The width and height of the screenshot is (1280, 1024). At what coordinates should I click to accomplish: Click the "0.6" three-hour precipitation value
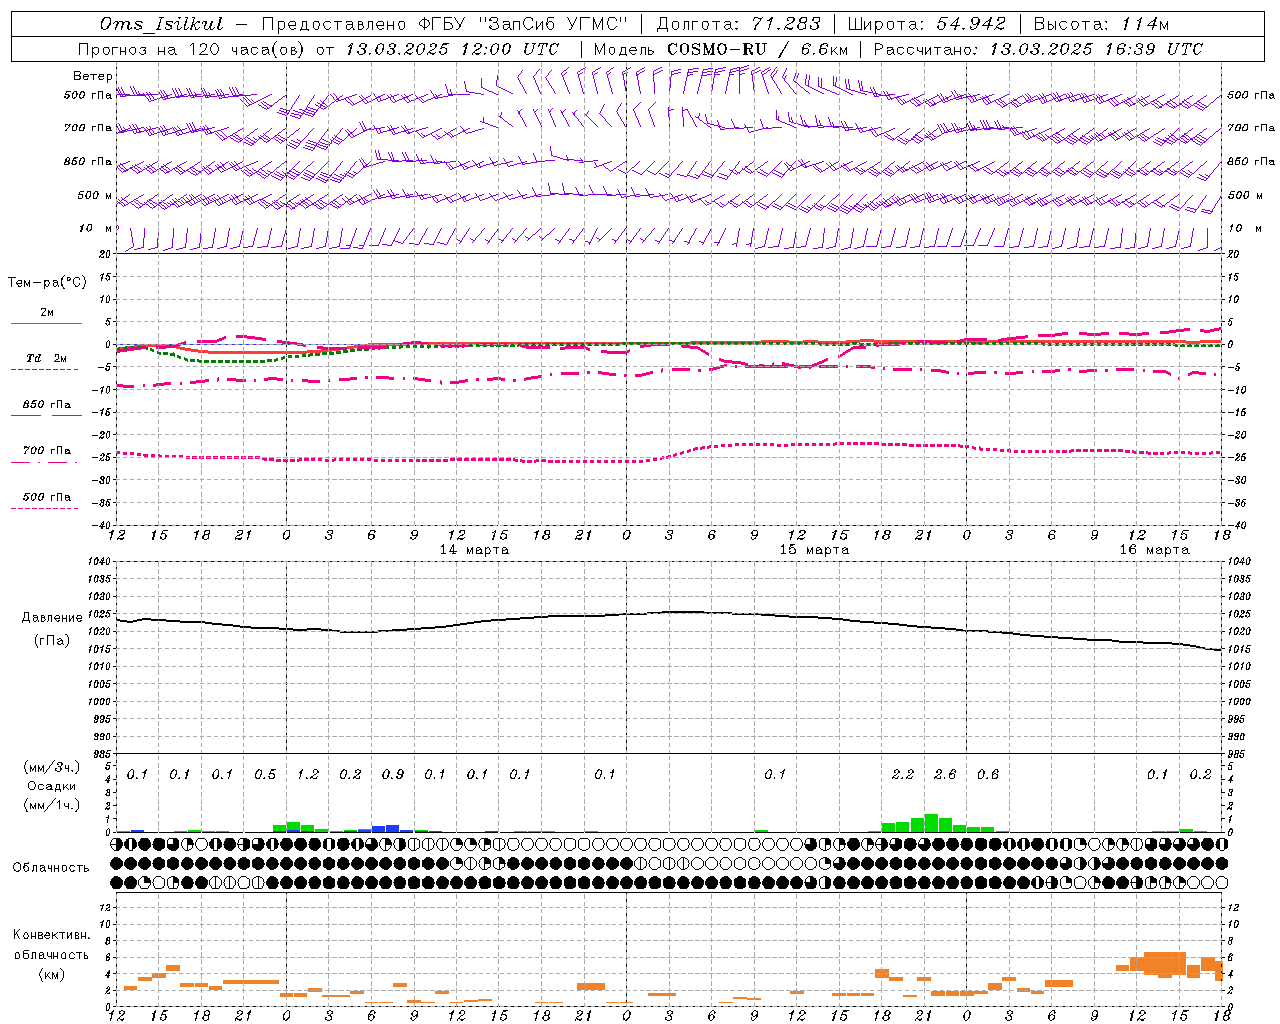tap(988, 774)
